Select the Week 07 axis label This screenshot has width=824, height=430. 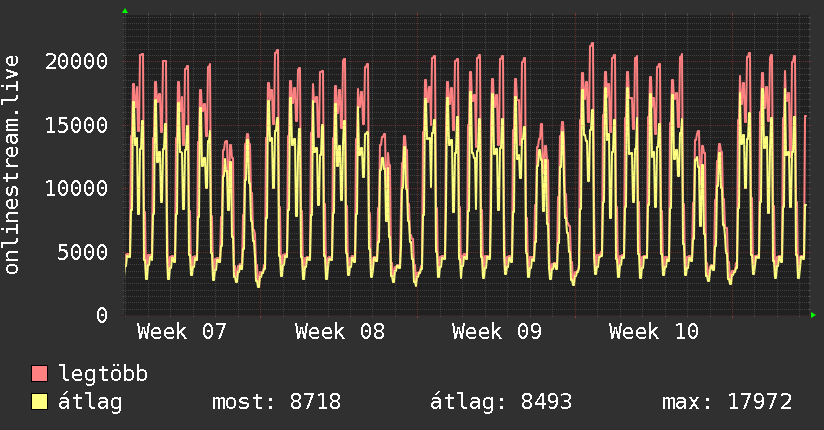click(x=182, y=332)
